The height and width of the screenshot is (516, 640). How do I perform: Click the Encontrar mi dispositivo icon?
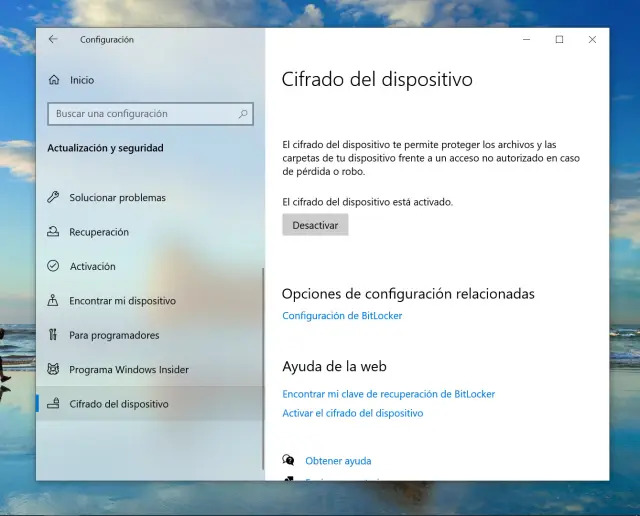point(53,301)
